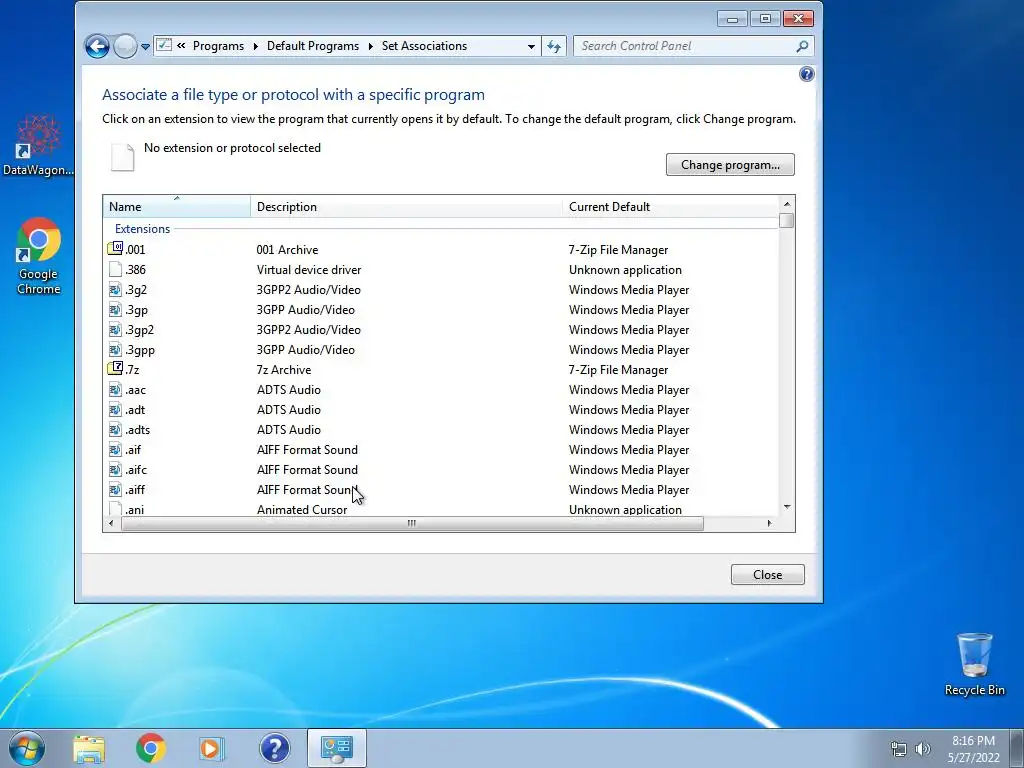Select the .aac media file icon
The height and width of the screenshot is (768, 1024).
[x=116, y=389]
